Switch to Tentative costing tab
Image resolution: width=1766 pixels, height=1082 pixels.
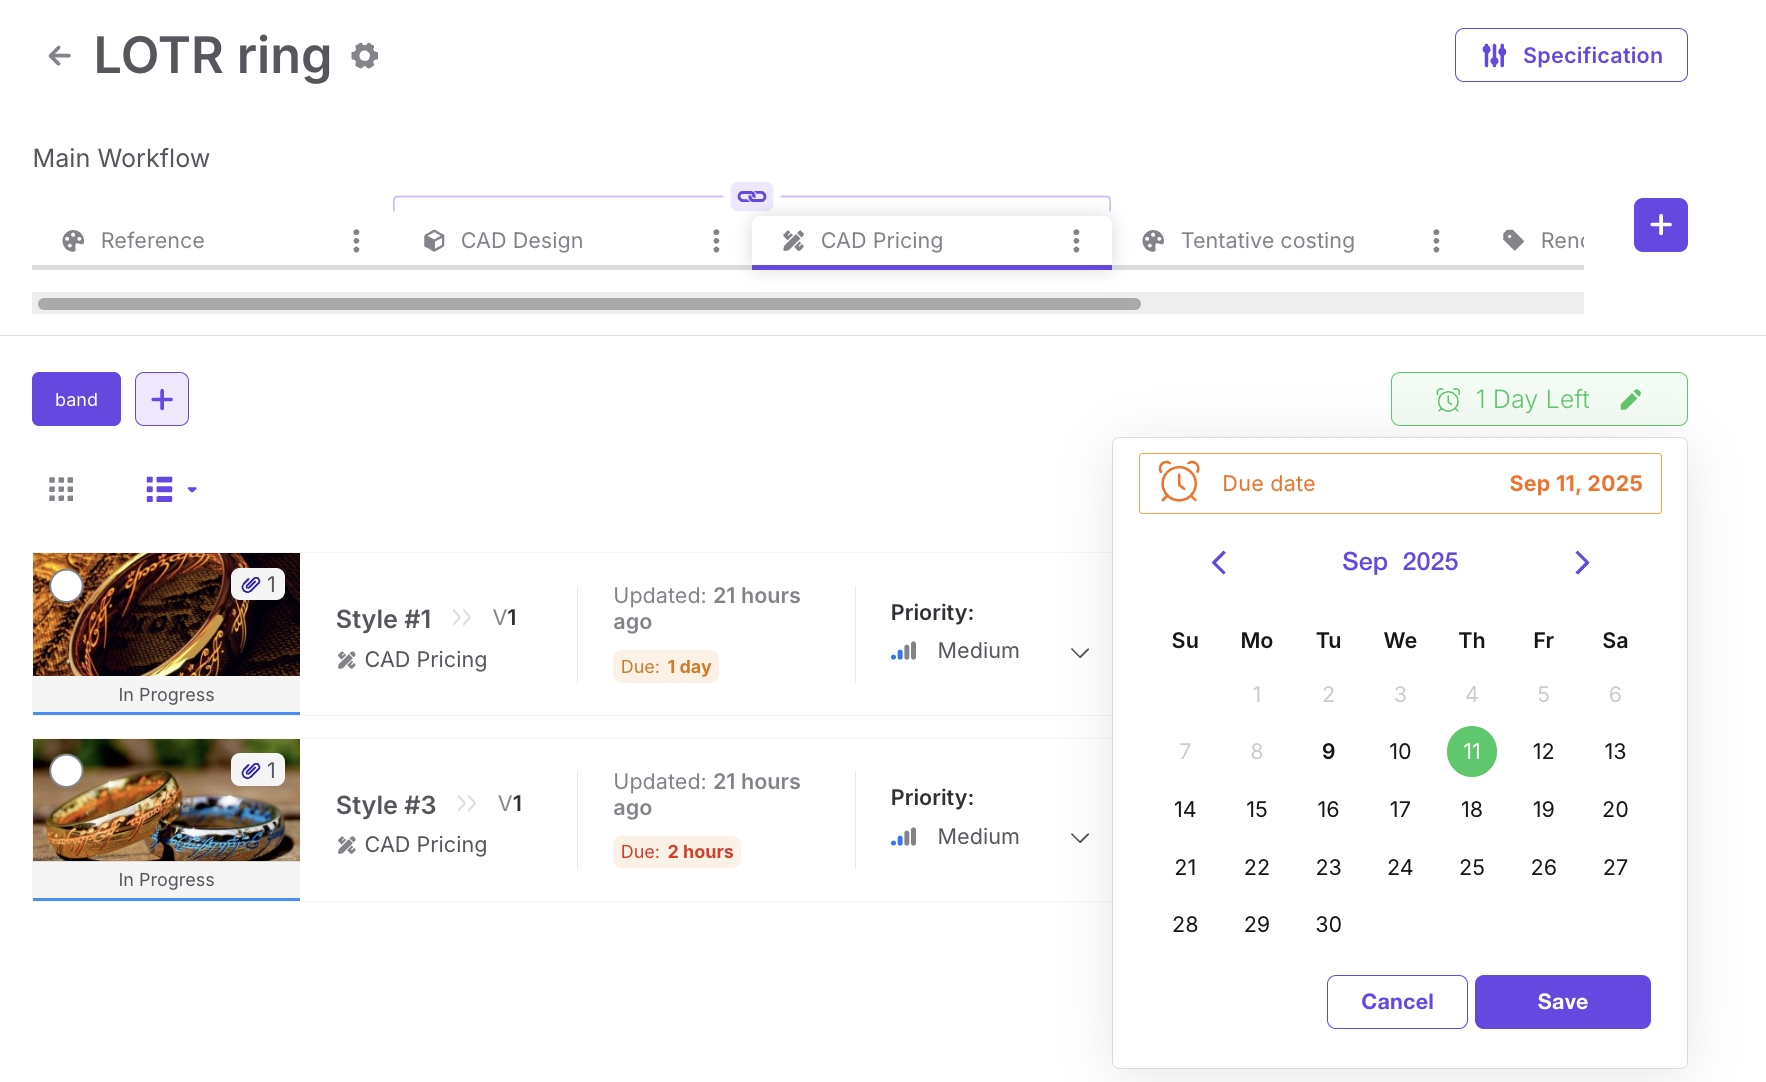click(x=1267, y=241)
